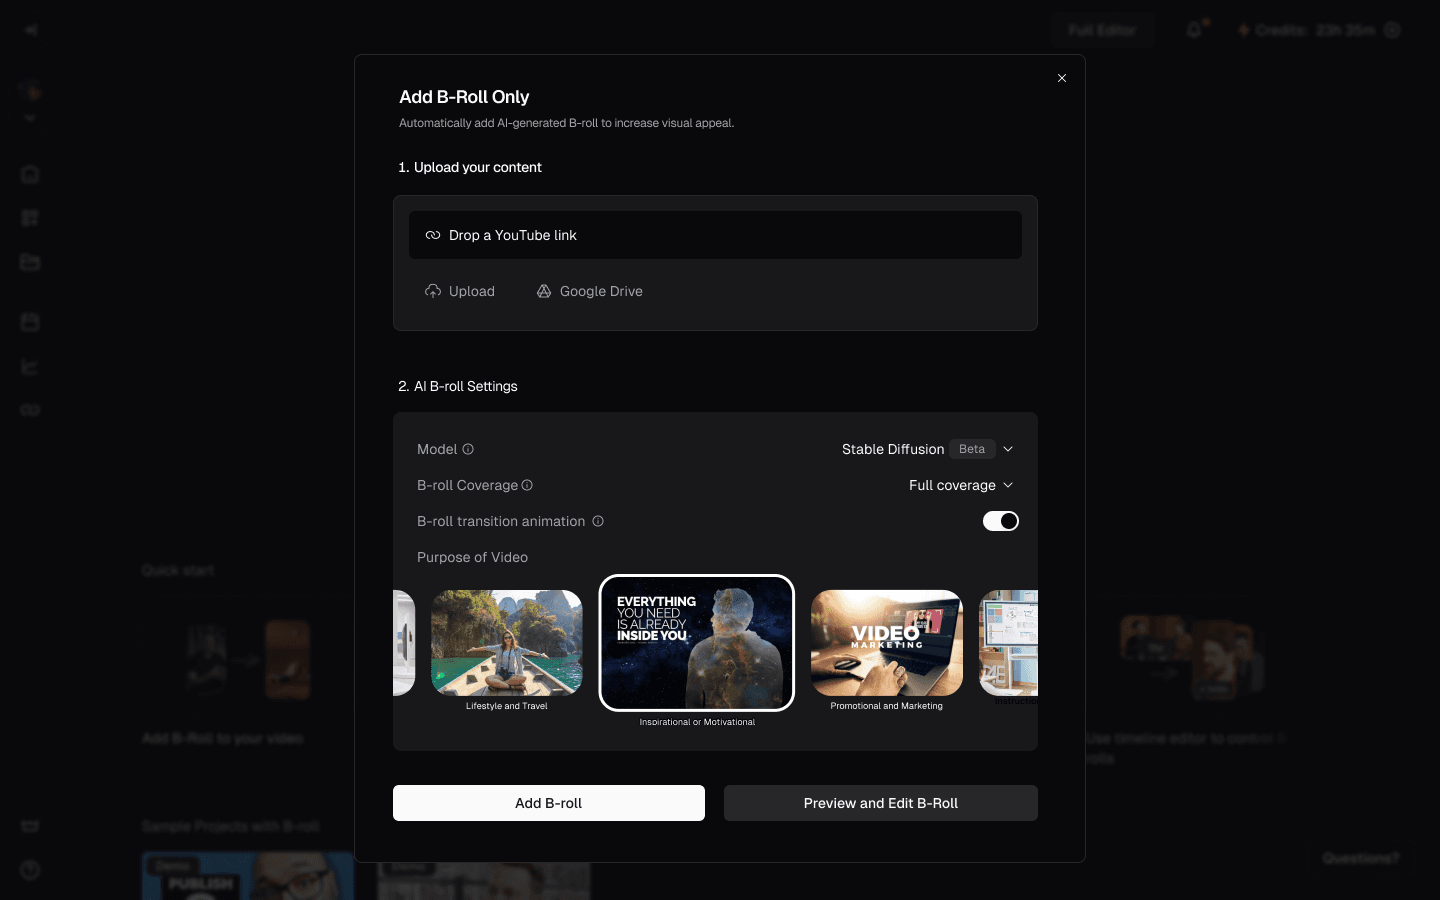Click the Purpose of Video label
1440x900 pixels.
[x=472, y=557]
